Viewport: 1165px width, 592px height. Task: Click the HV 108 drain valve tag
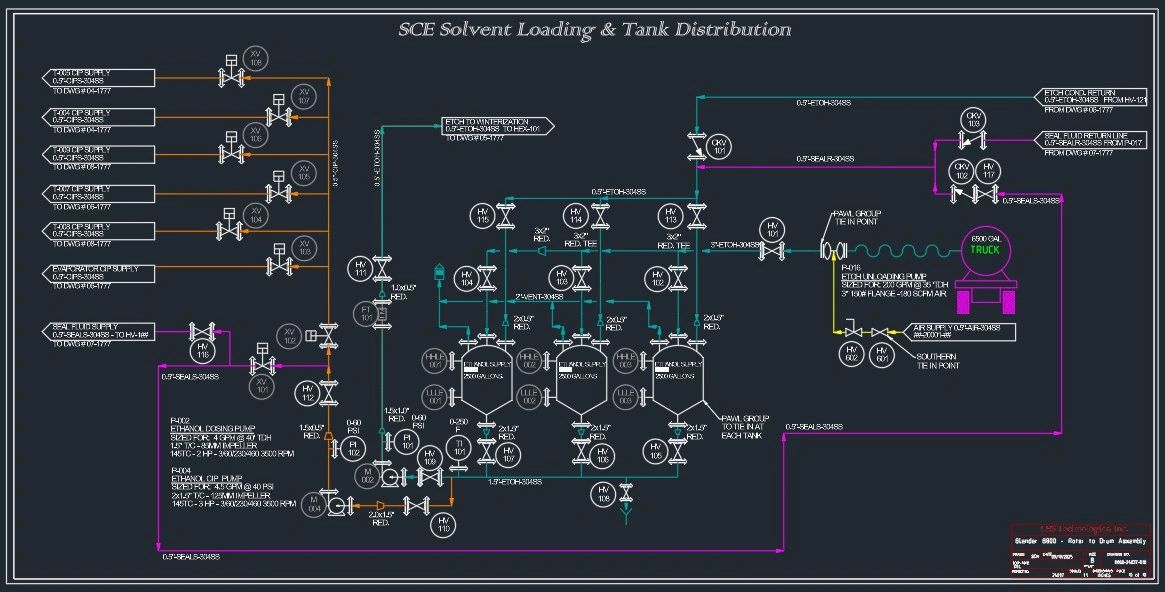[x=603, y=494]
